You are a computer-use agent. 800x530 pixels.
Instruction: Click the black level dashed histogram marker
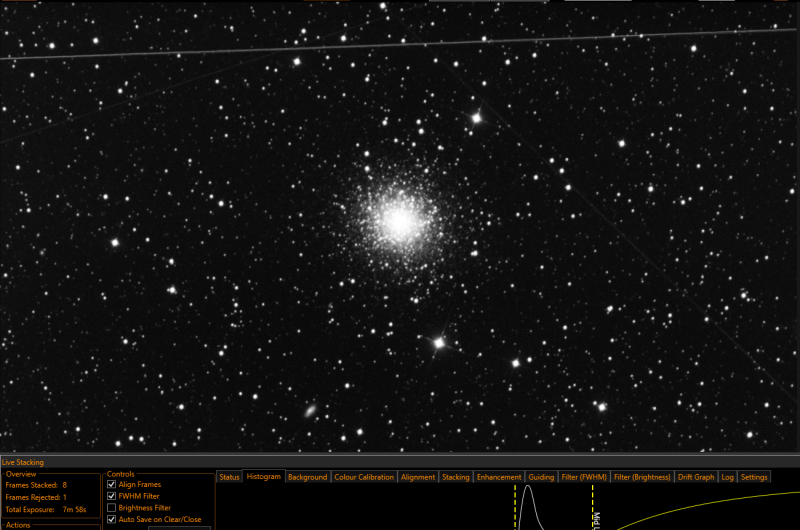[515, 508]
